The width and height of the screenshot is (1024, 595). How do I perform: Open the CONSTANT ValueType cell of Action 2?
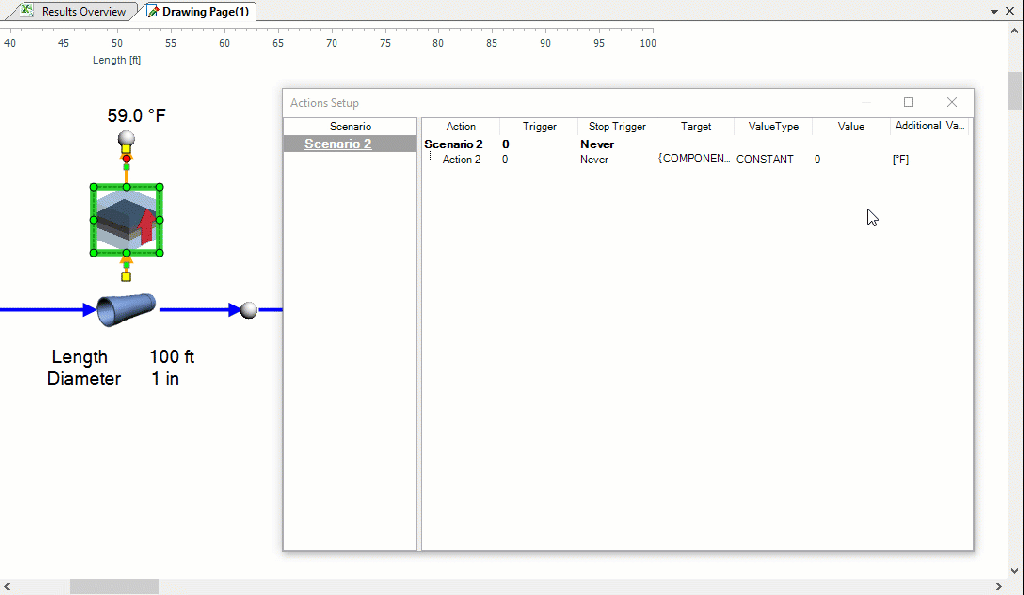[x=765, y=159]
